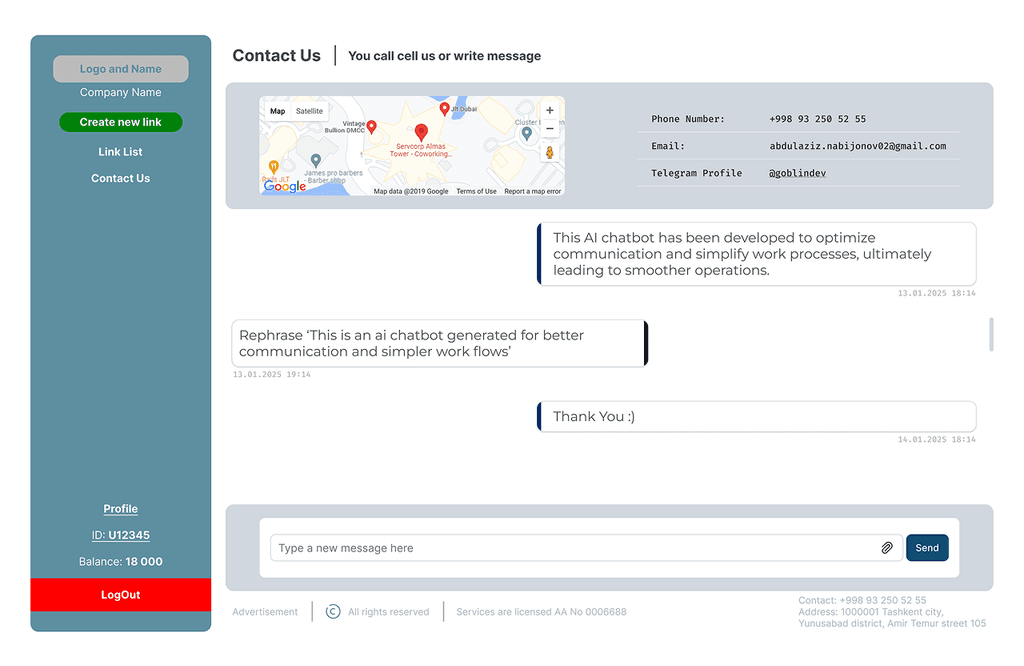Click the Street View pegman icon

tap(549, 152)
